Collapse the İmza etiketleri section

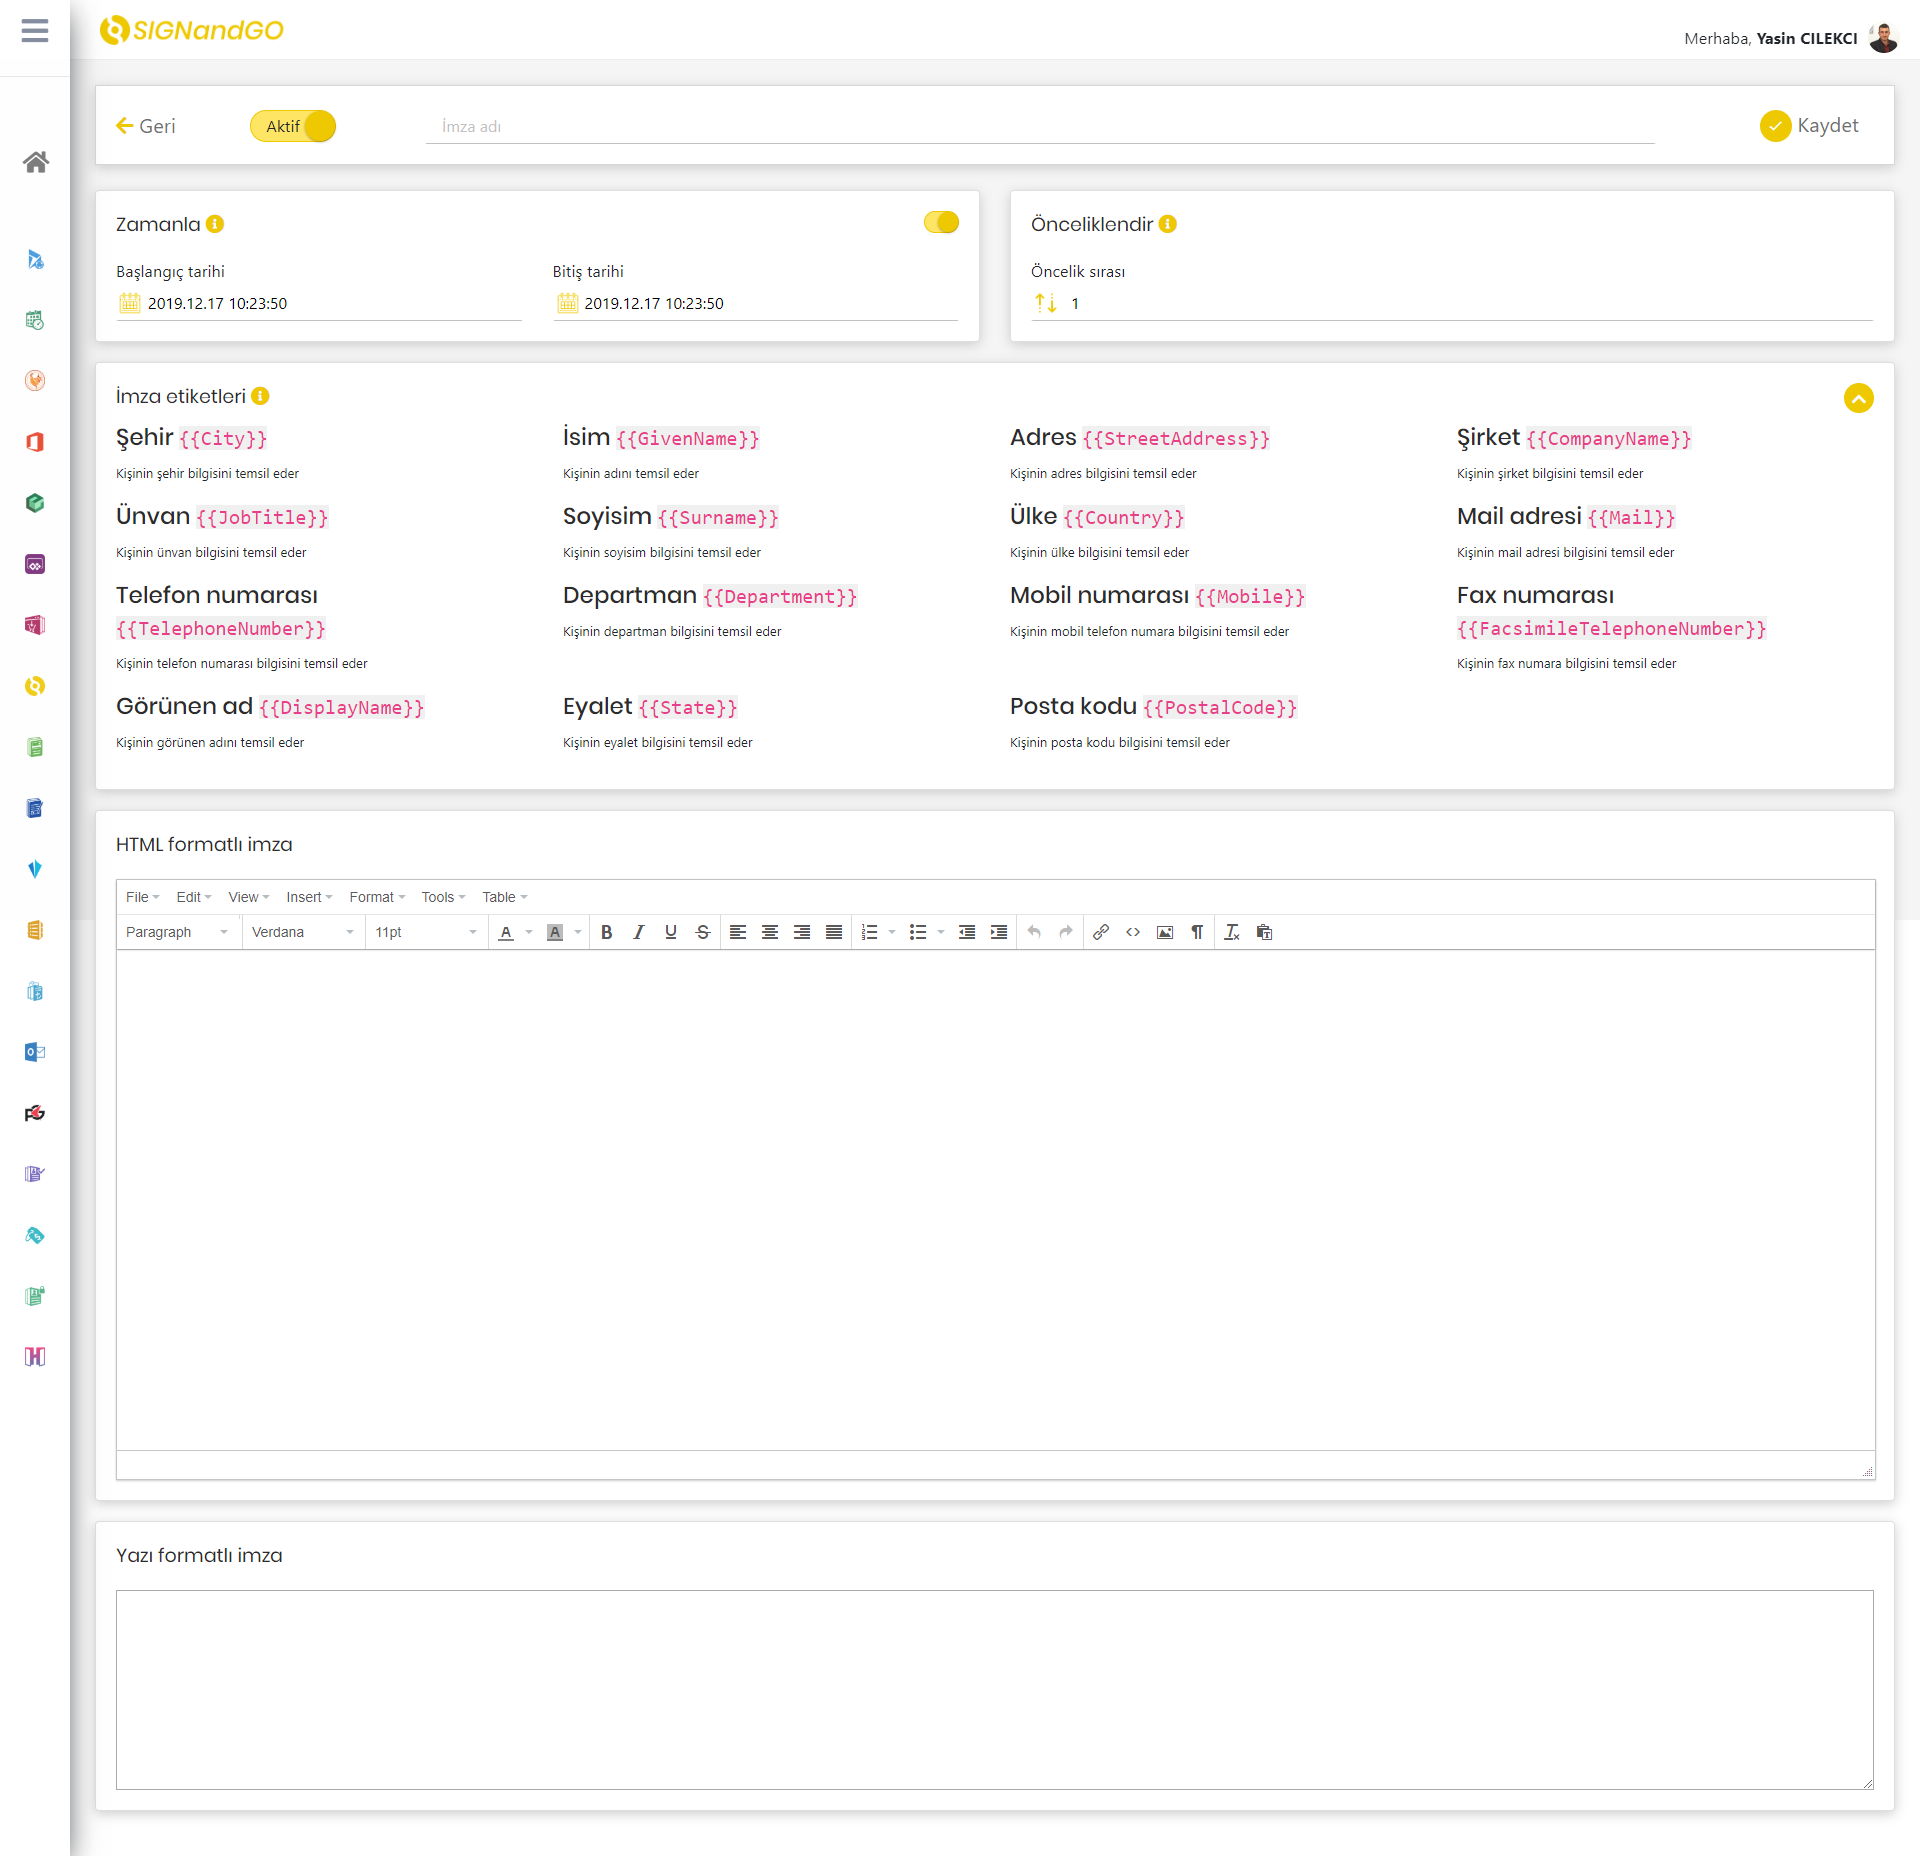1859,398
